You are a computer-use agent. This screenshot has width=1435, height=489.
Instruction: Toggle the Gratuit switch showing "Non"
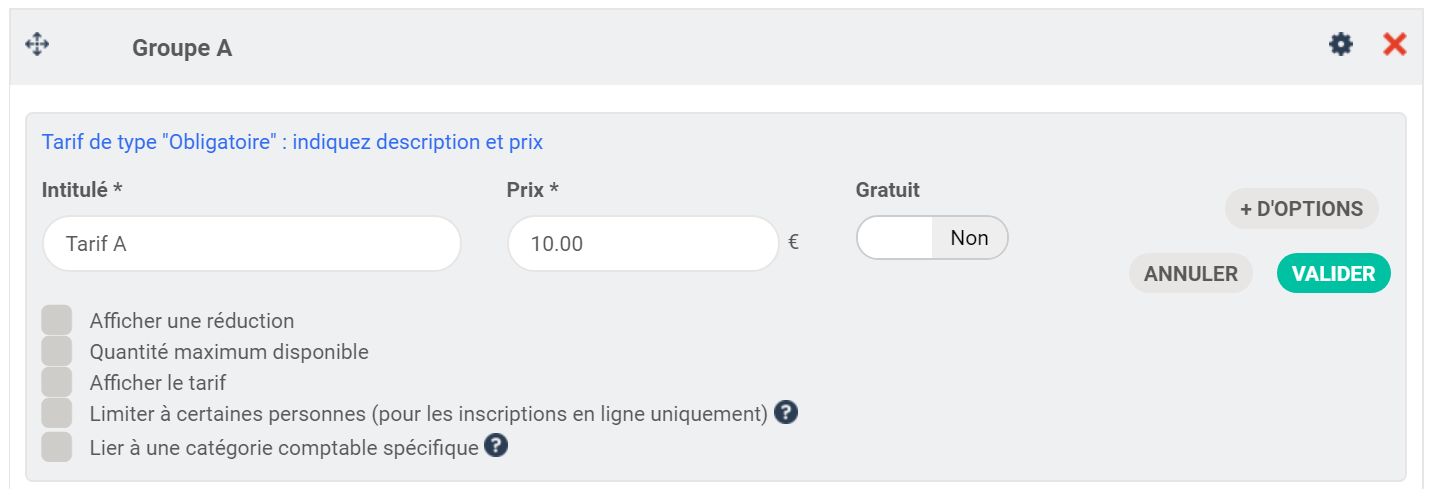pos(932,238)
